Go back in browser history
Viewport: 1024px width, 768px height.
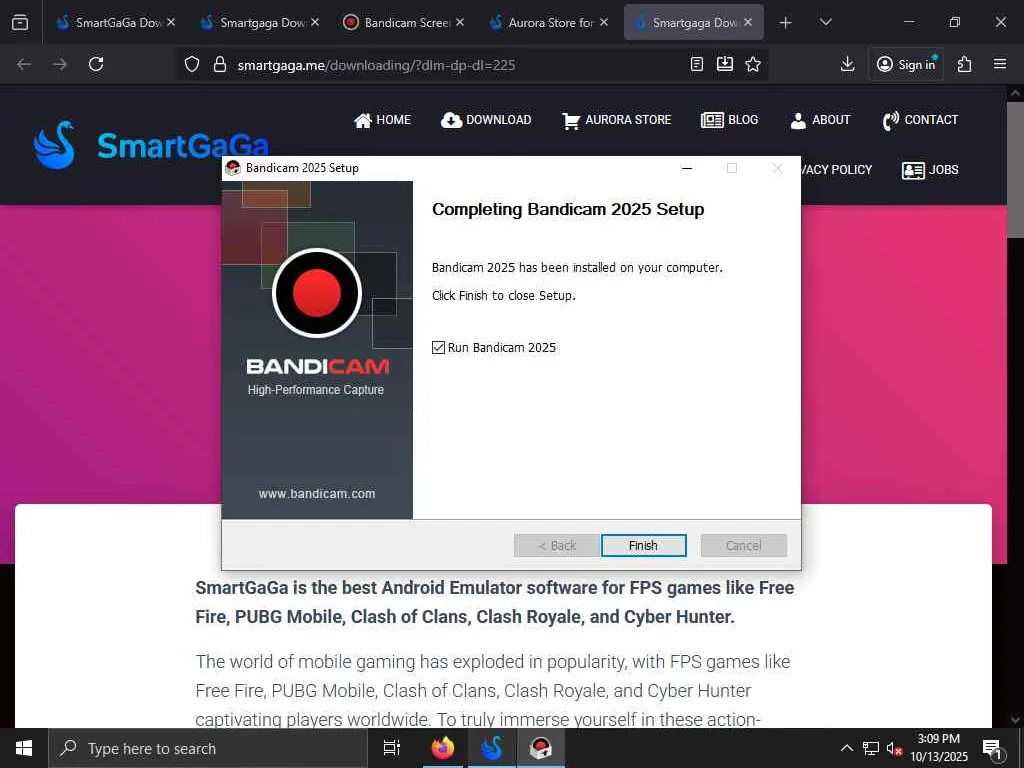pos(24,64)
